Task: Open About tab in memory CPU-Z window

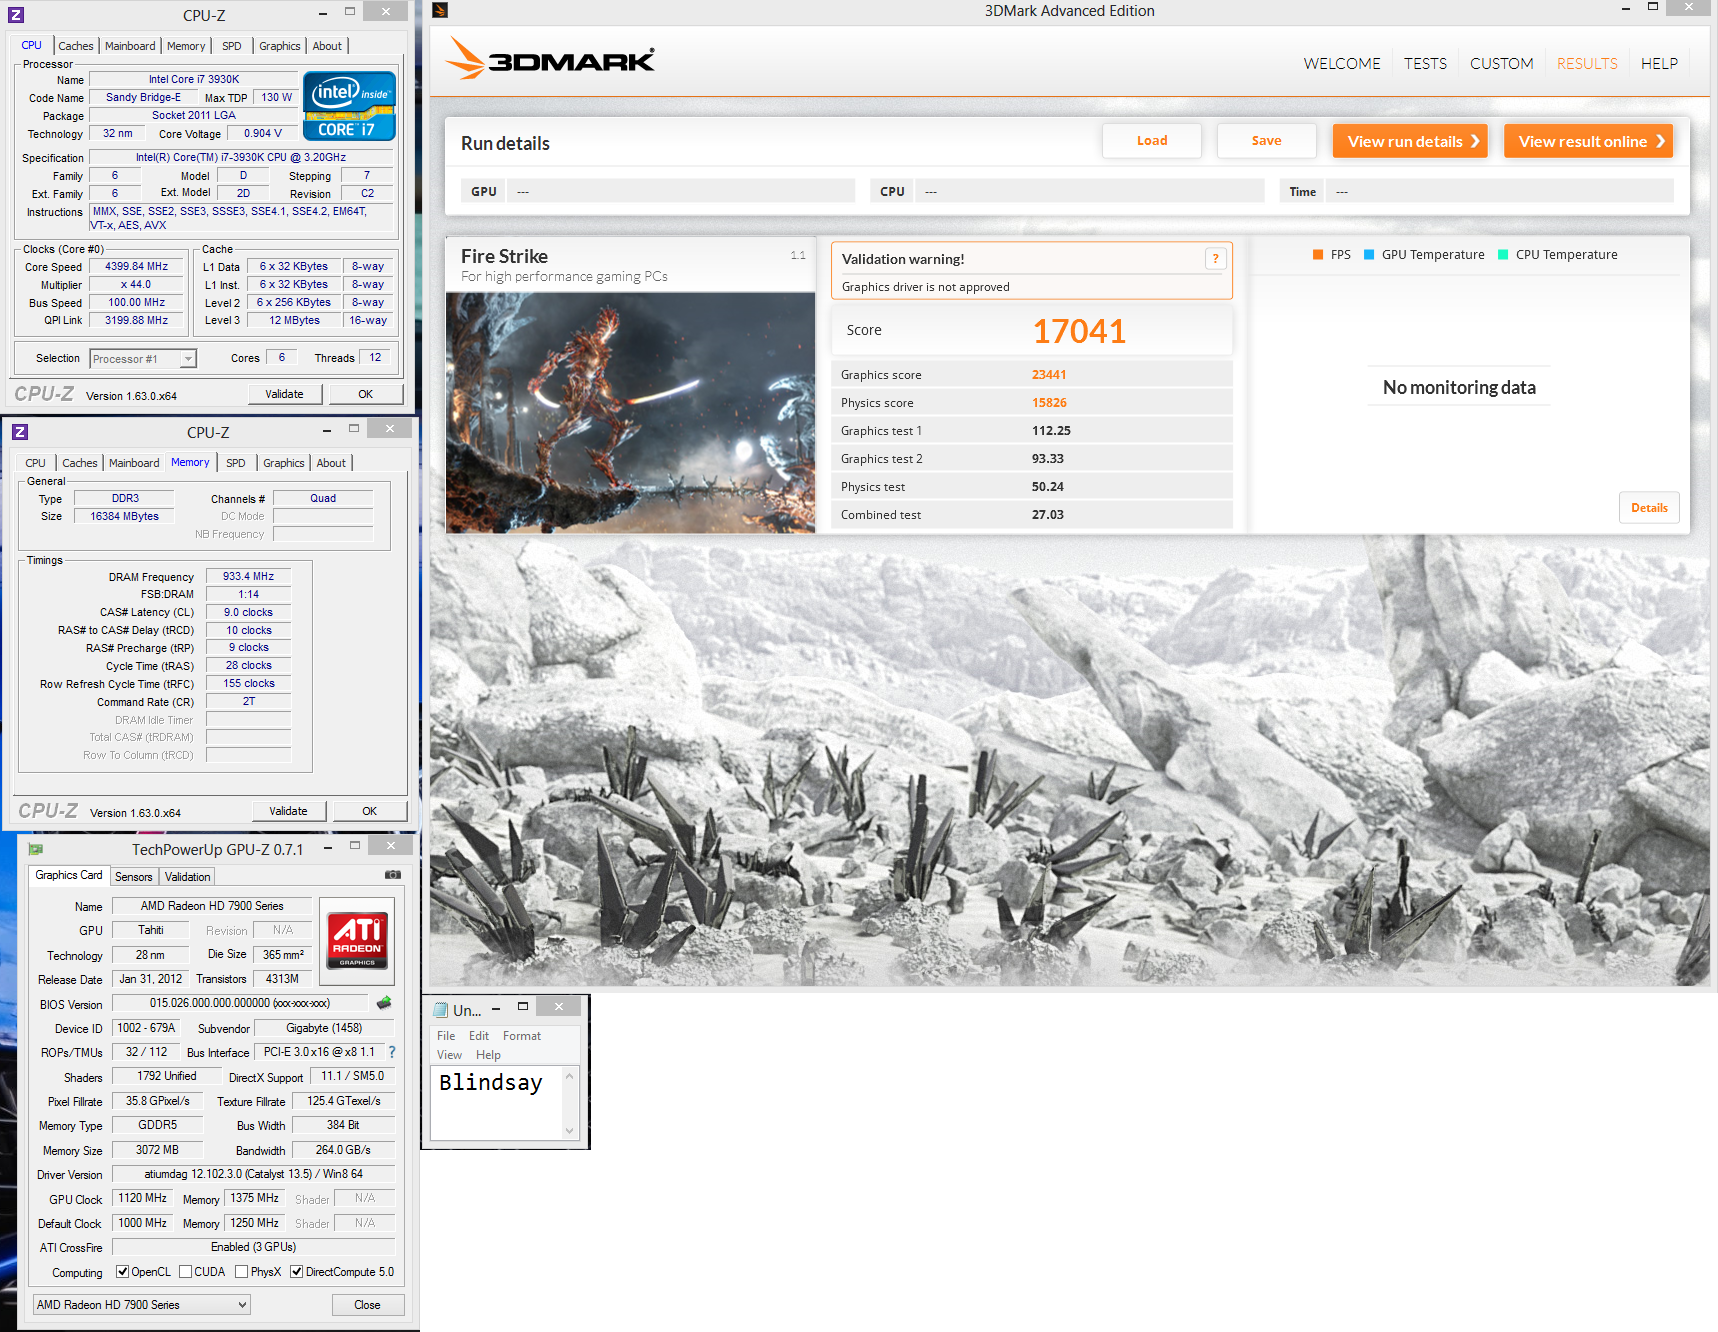Action: [x=331, y=463]
